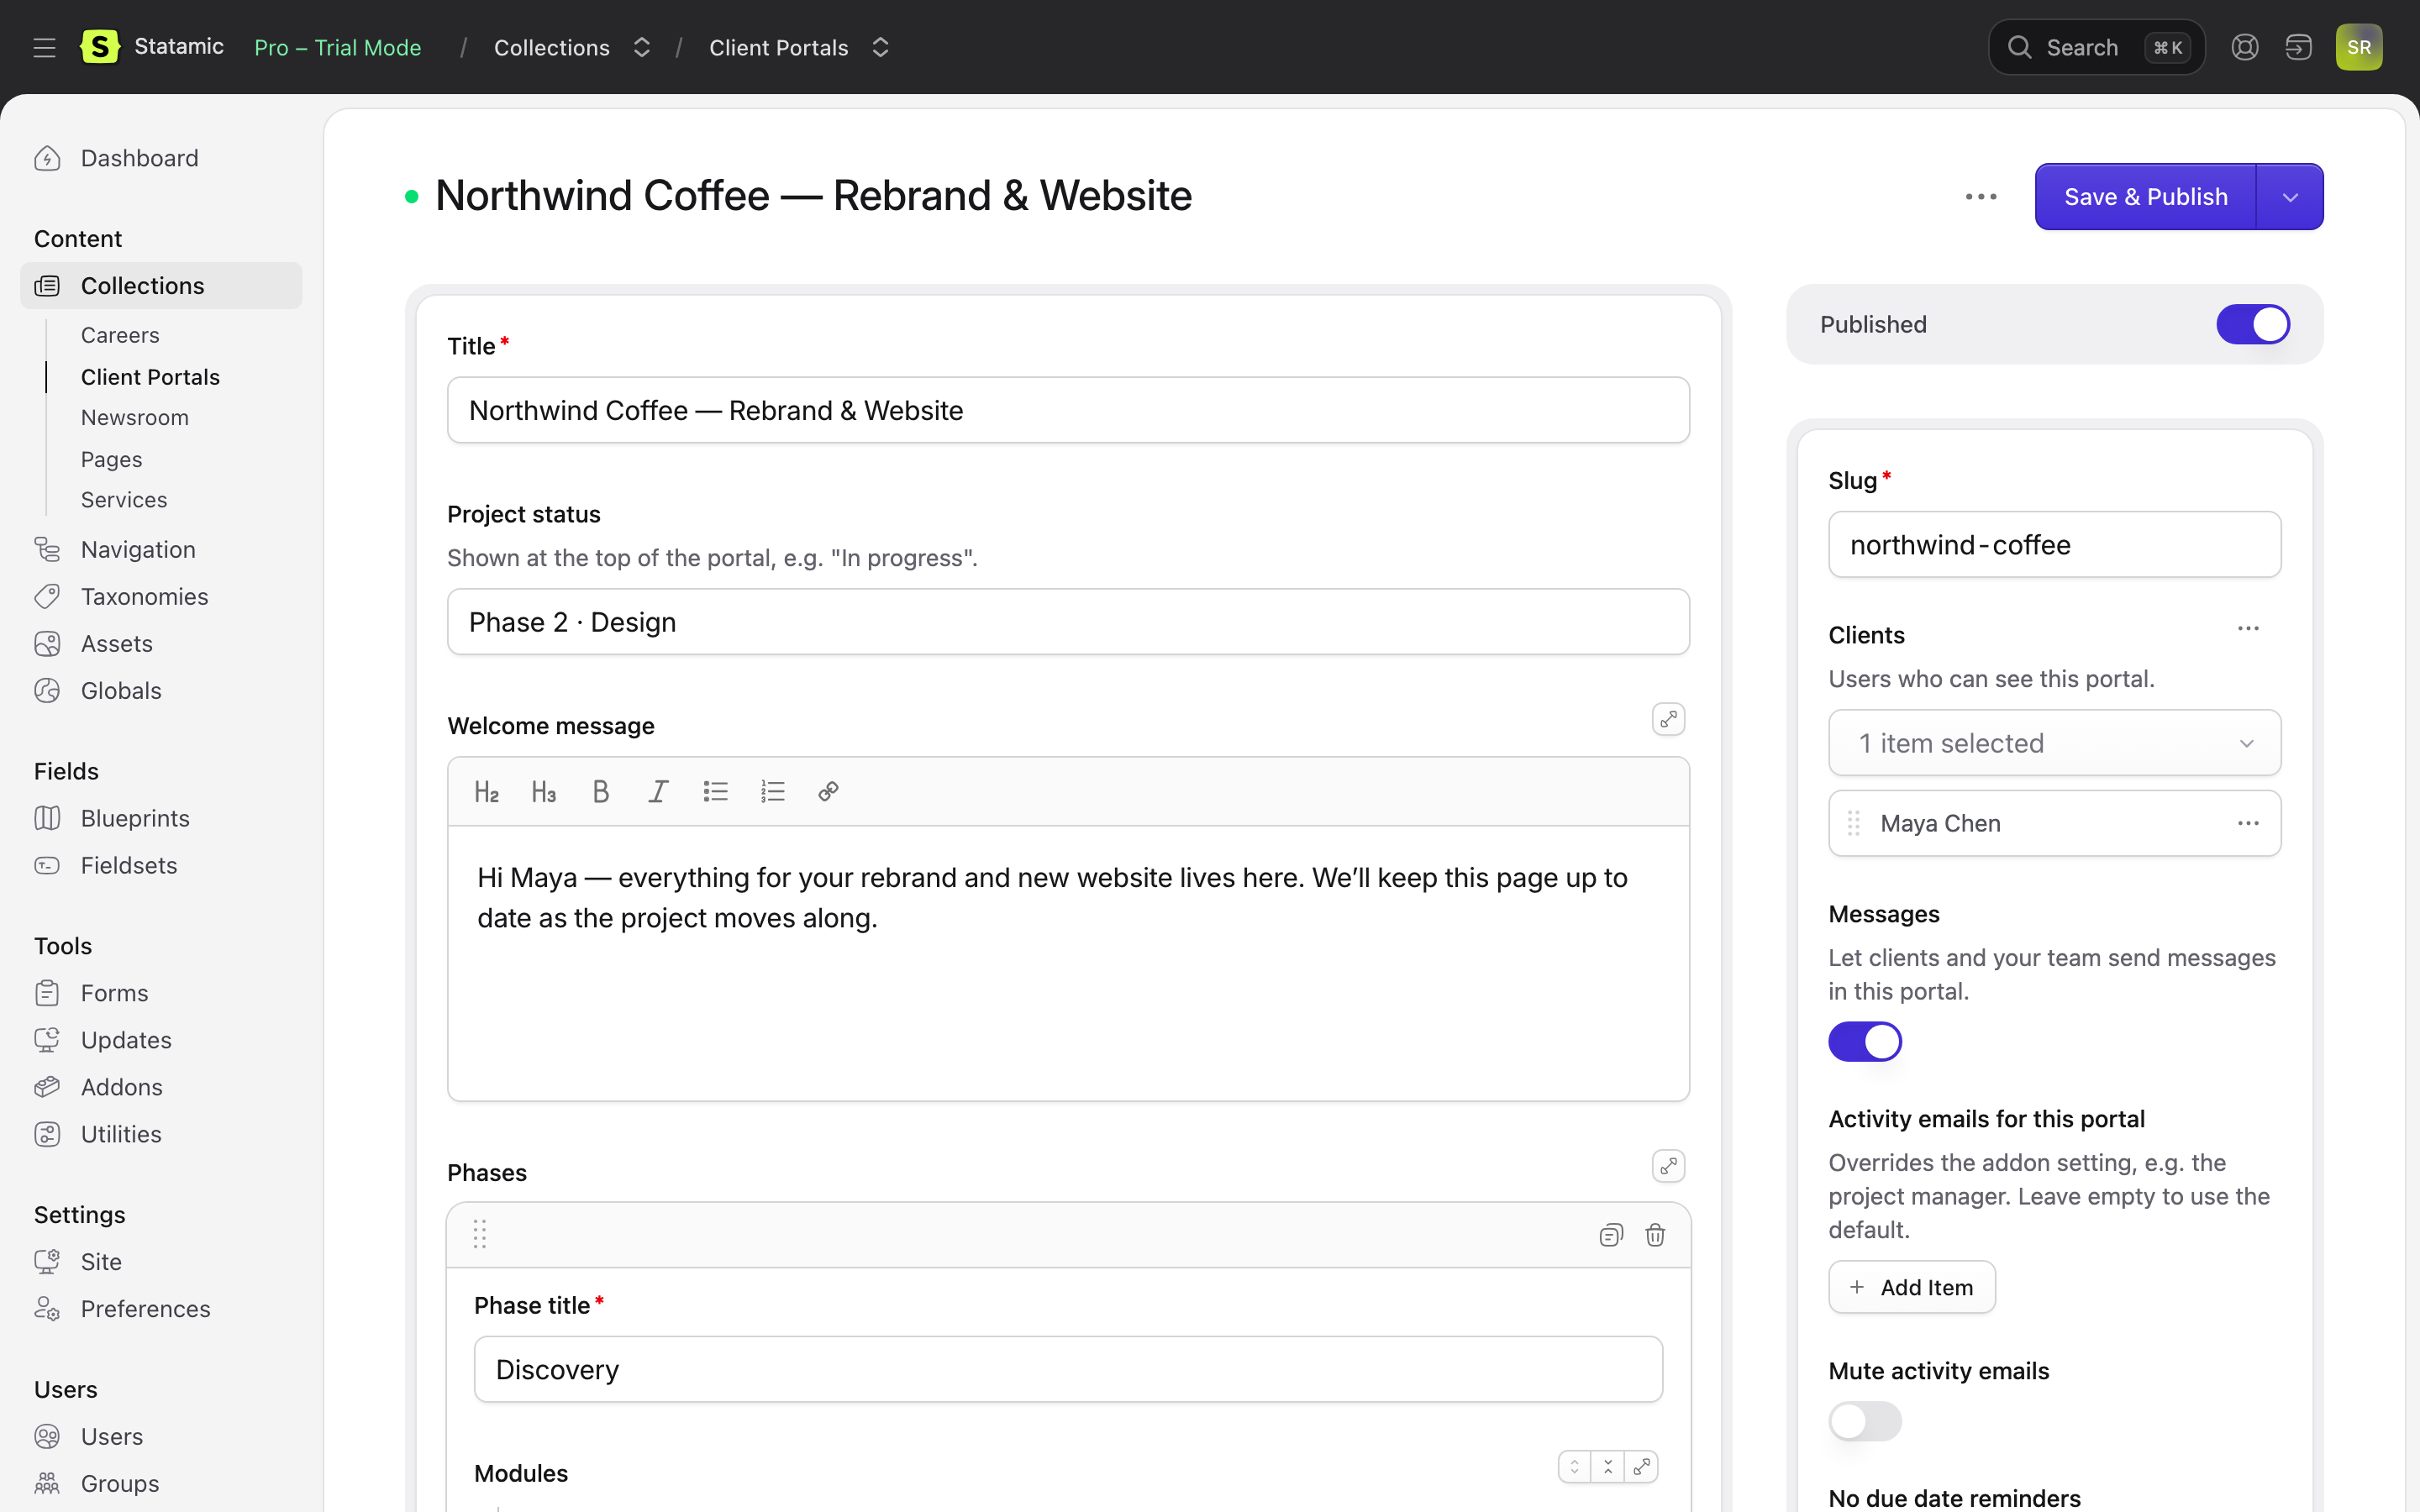Delete the Discovery phase set

(x=1655, y=1235)
